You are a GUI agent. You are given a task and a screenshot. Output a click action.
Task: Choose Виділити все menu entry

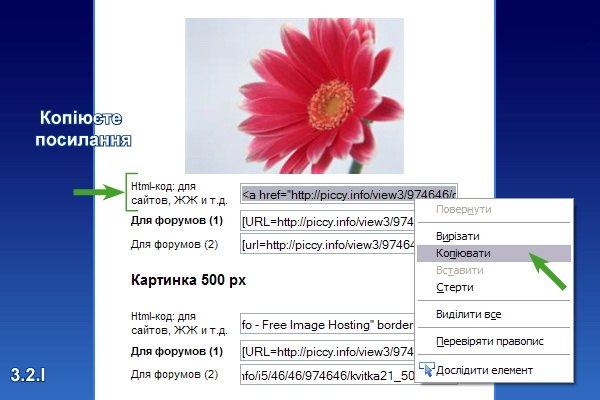468,315
